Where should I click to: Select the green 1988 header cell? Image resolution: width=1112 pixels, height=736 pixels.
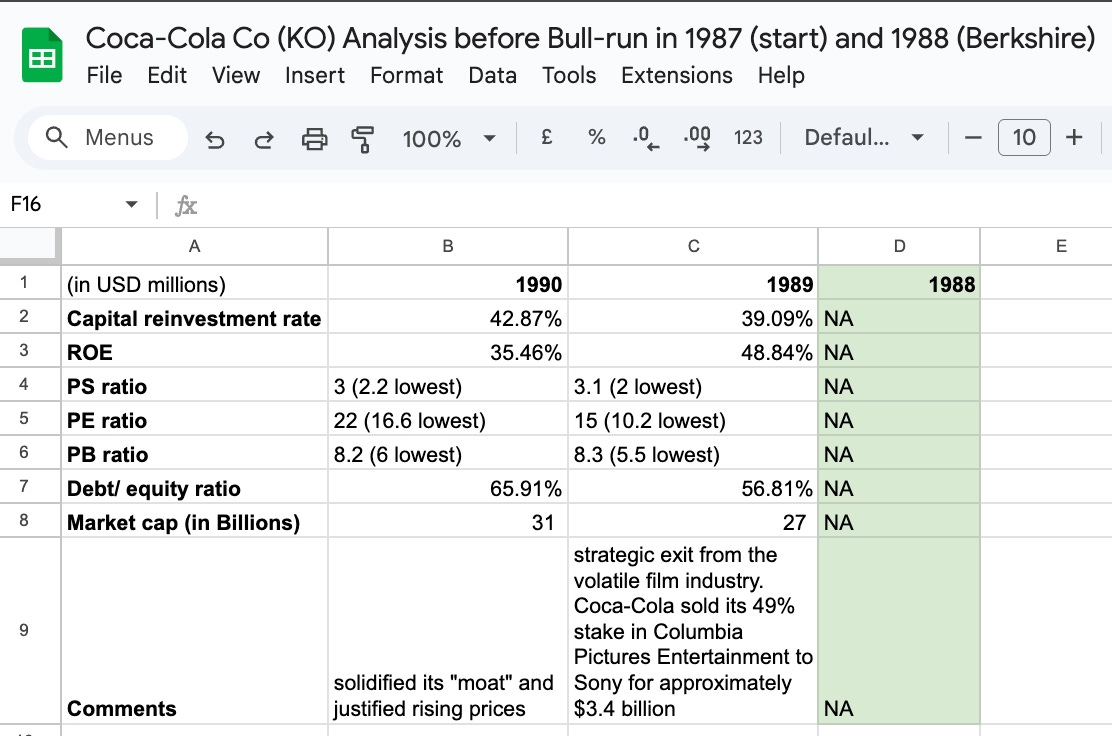click(x=899, y=284)
